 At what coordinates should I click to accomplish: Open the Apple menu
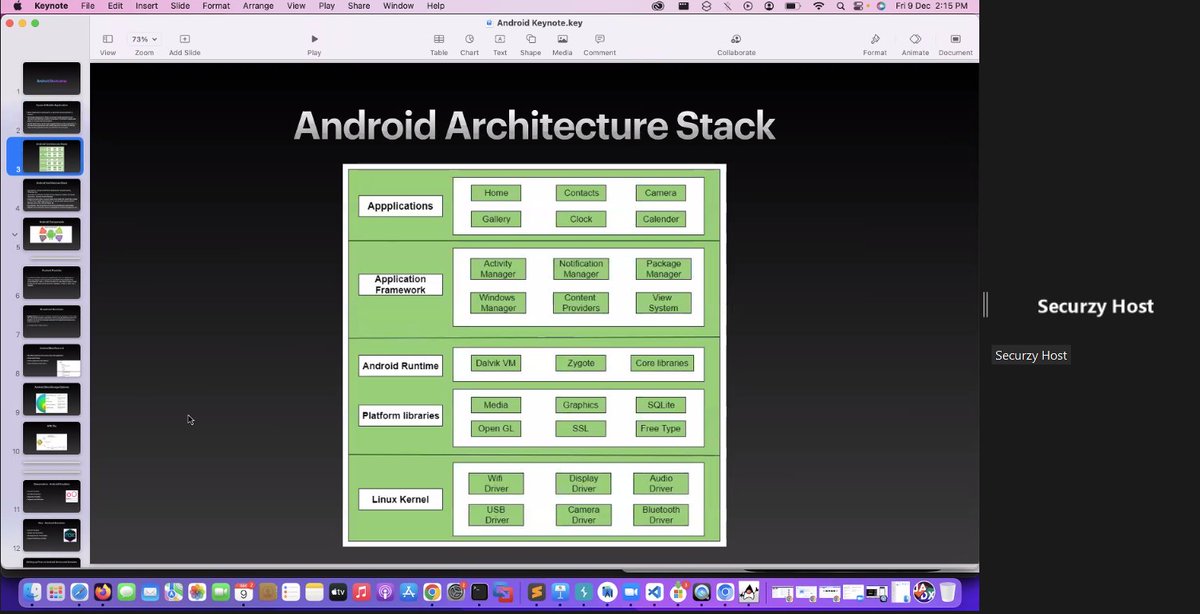17,6
